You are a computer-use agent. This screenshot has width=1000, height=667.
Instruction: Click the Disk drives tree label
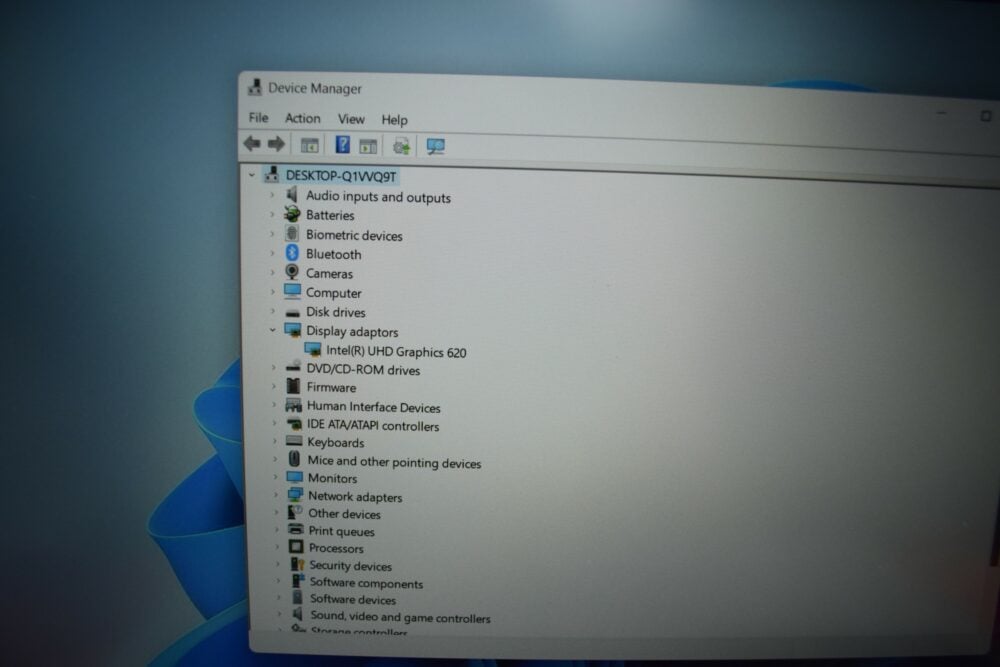[335, 312]
